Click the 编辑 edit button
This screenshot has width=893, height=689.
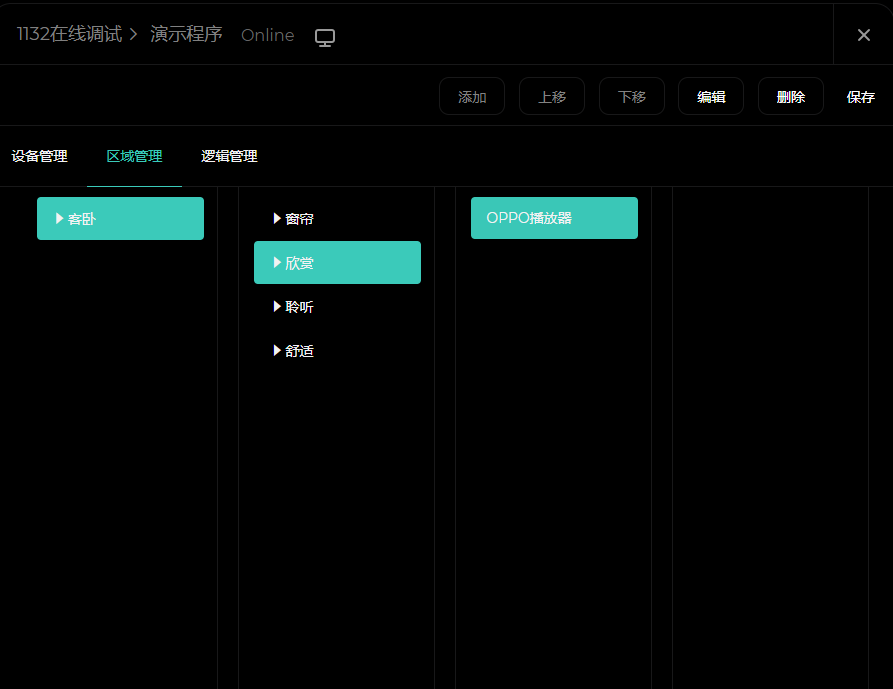tap(711, 97)
